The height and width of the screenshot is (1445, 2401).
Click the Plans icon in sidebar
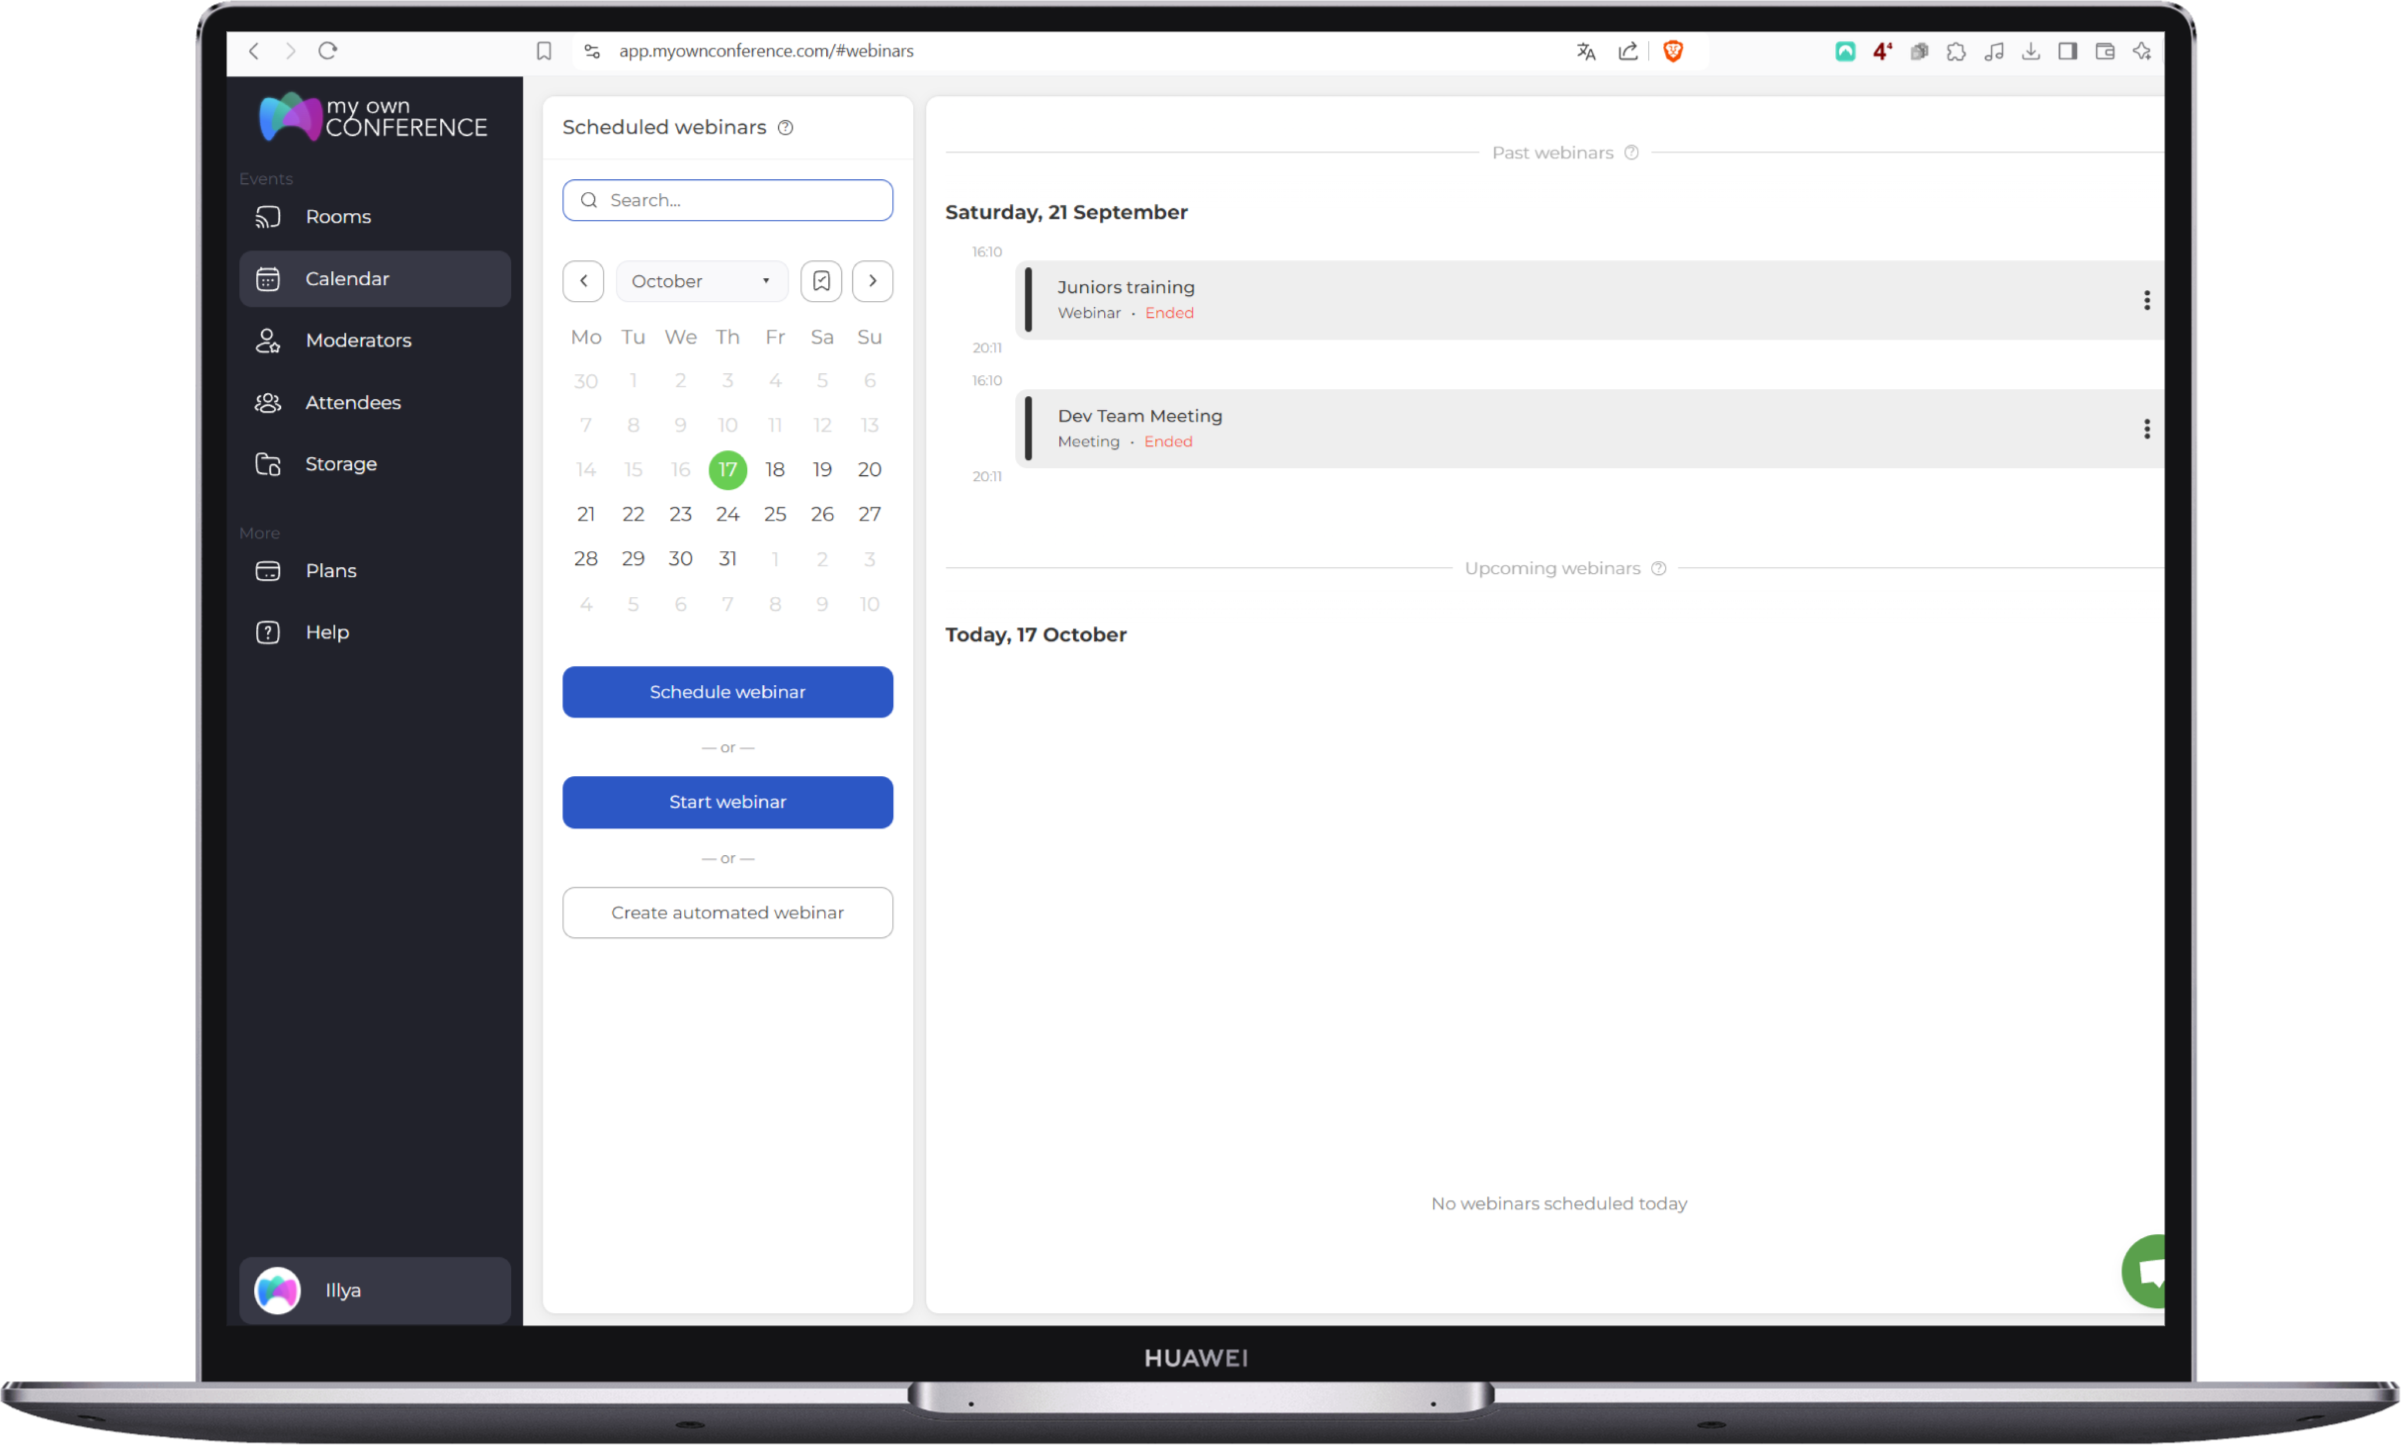point(268,567)
